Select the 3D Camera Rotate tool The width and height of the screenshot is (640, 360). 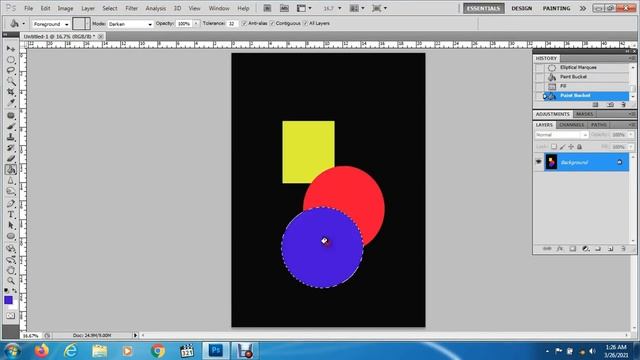tap(11, 260)
